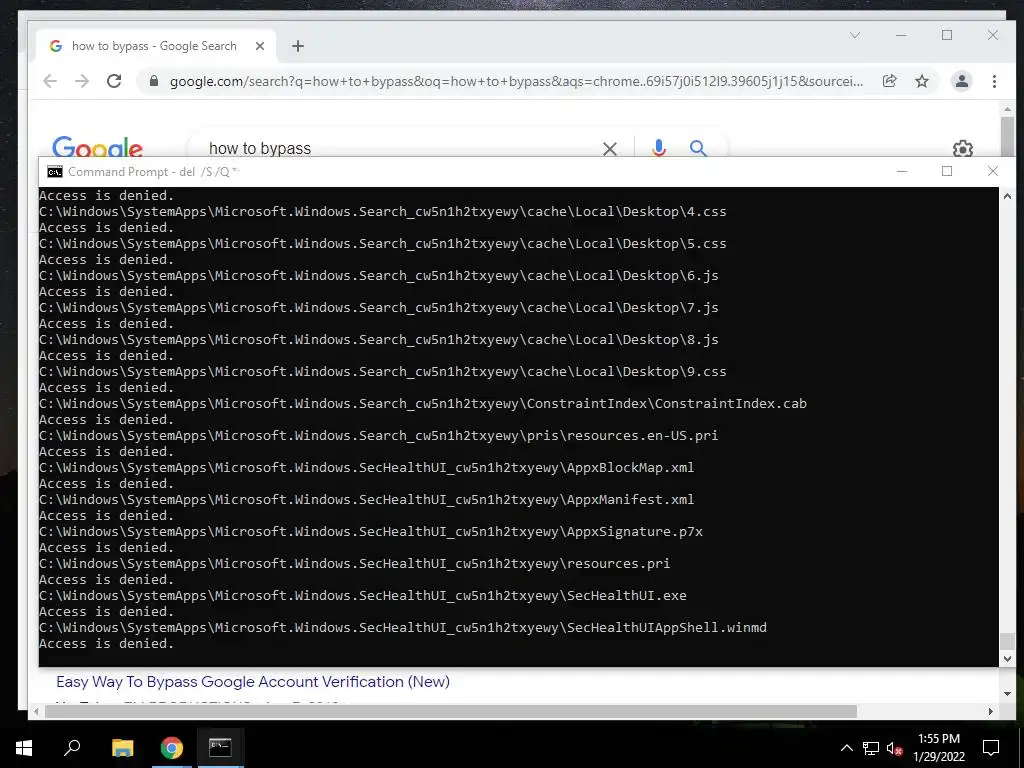Image resolution: width=1024 pixels, height=768 pixels.
Task: Open Windows Start menu
Action: tap(24, 748)
